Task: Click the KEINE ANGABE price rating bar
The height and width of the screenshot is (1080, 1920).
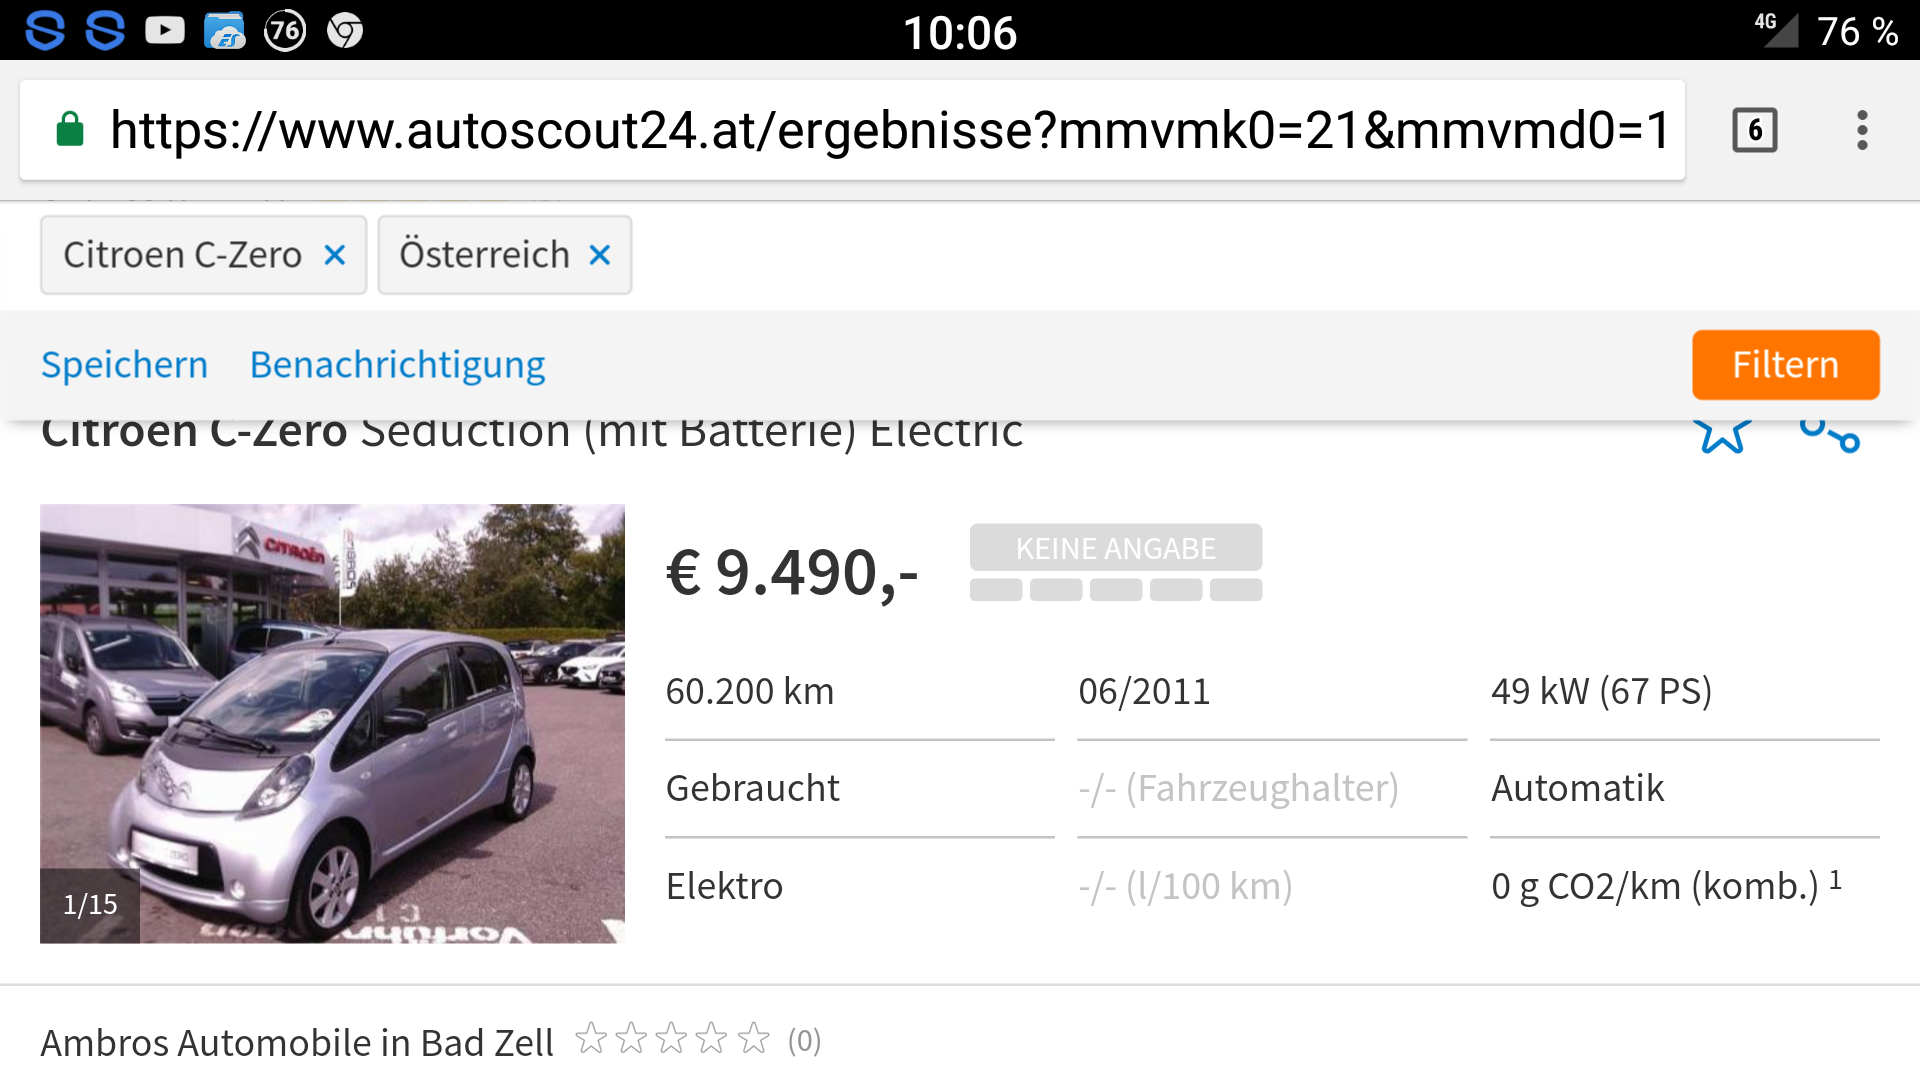Action: (x=1115, y=561)
